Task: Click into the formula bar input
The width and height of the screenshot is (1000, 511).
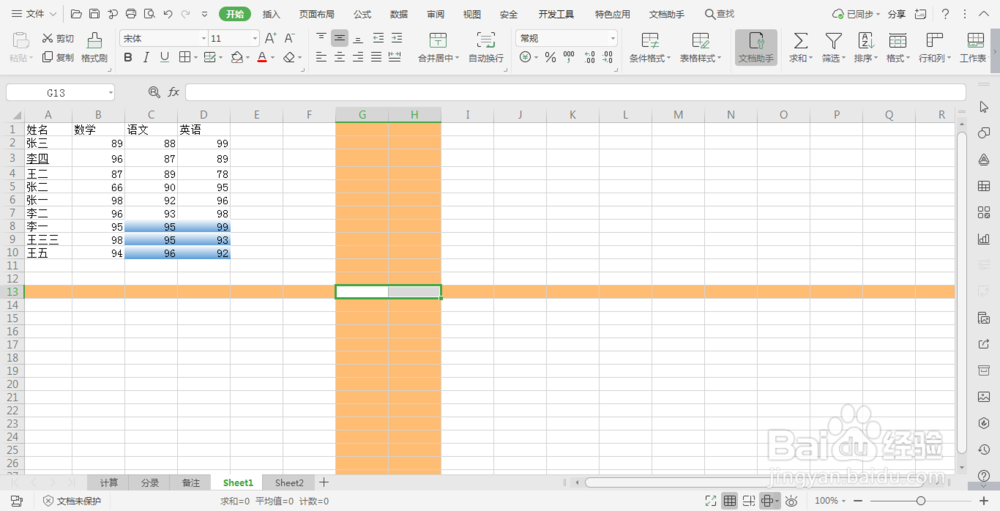Action: (x=575, y=93)
